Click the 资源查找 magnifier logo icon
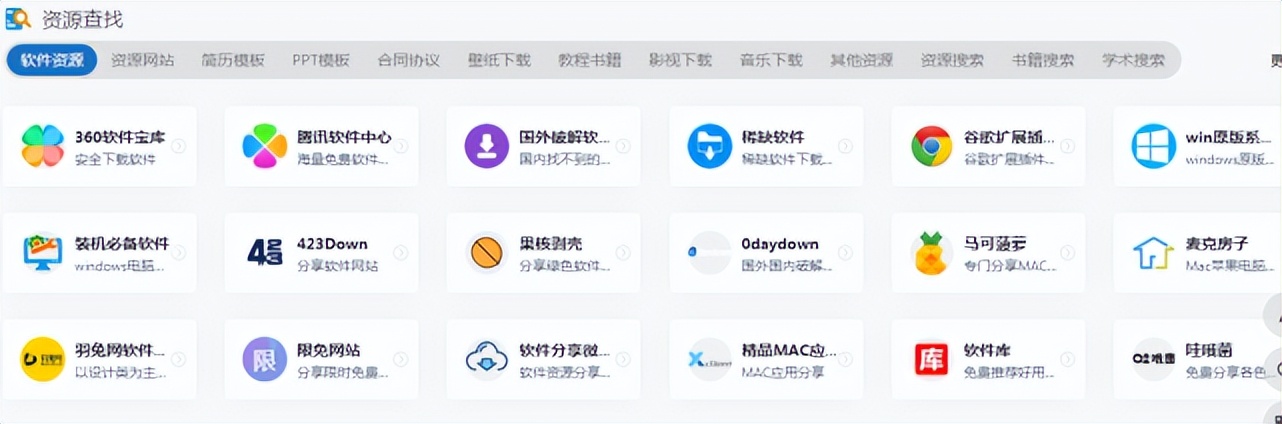 (x=17, y=18)
